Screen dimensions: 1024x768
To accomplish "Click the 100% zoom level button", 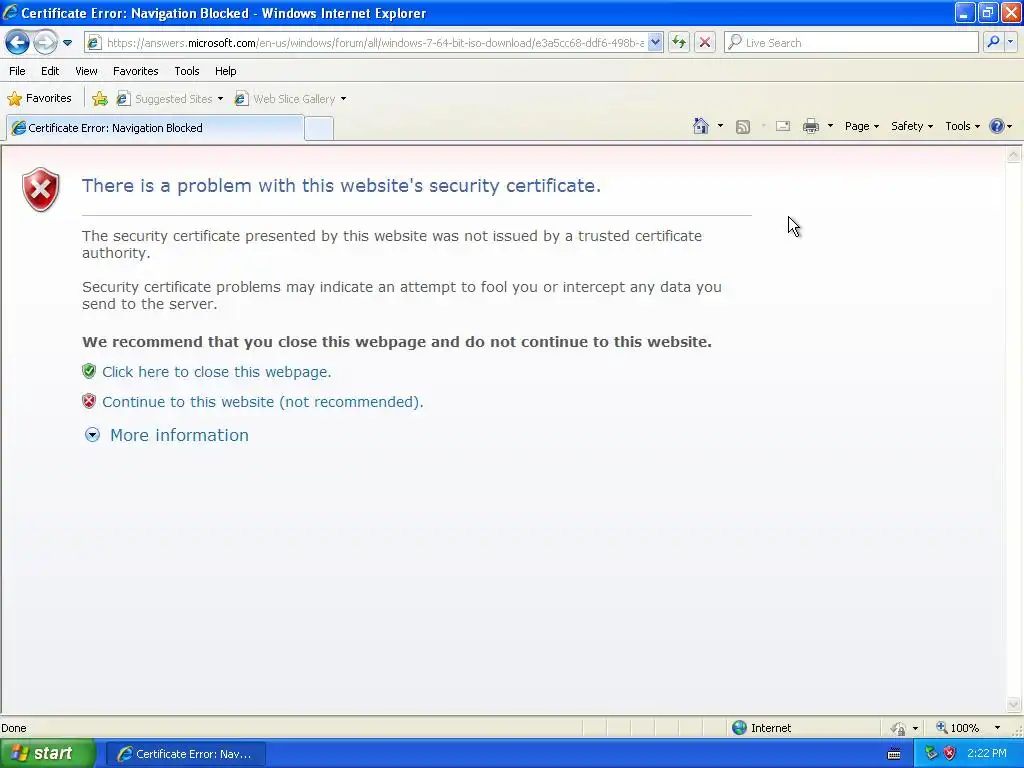I will point(958,728).
